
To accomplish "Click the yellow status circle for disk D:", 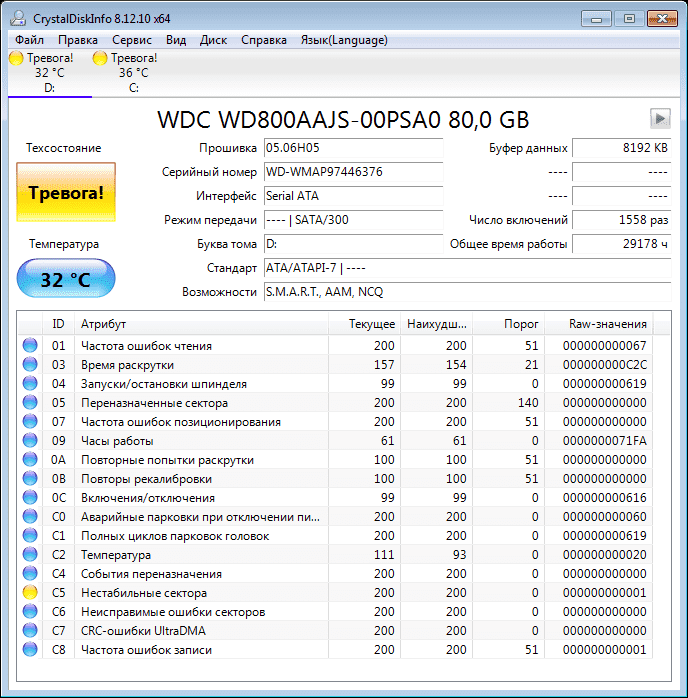I will coord(16,58).
